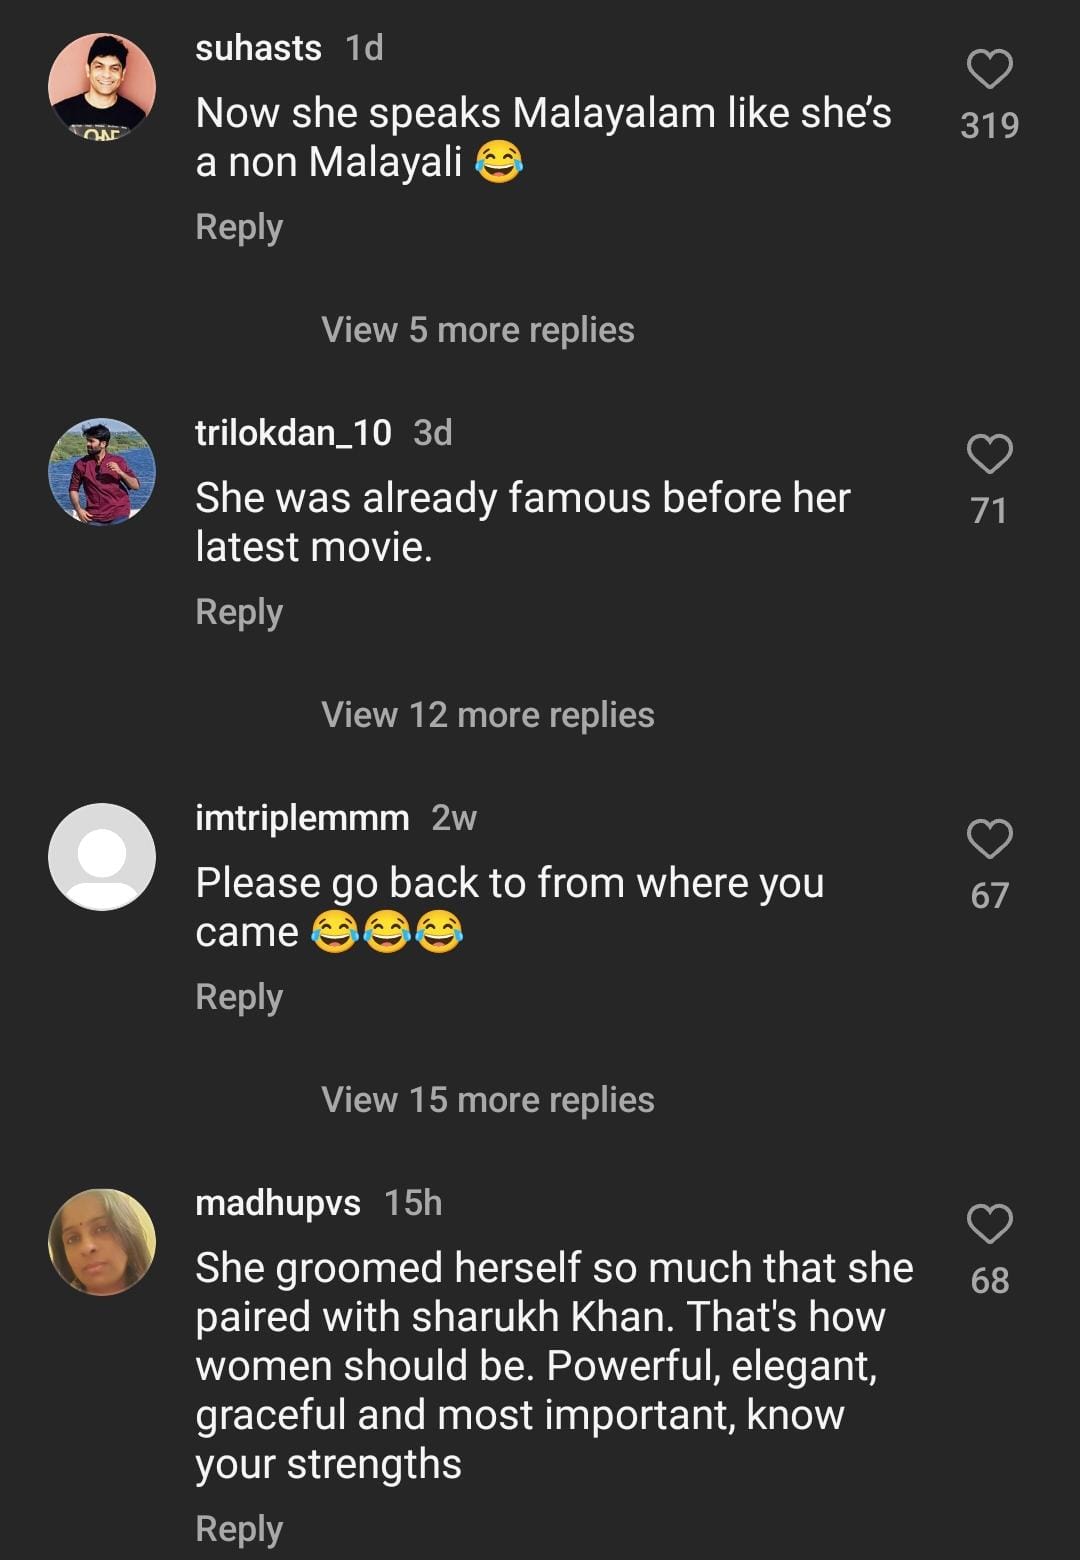Reply to imtriplemmm's comment

[x=239, y=997]
